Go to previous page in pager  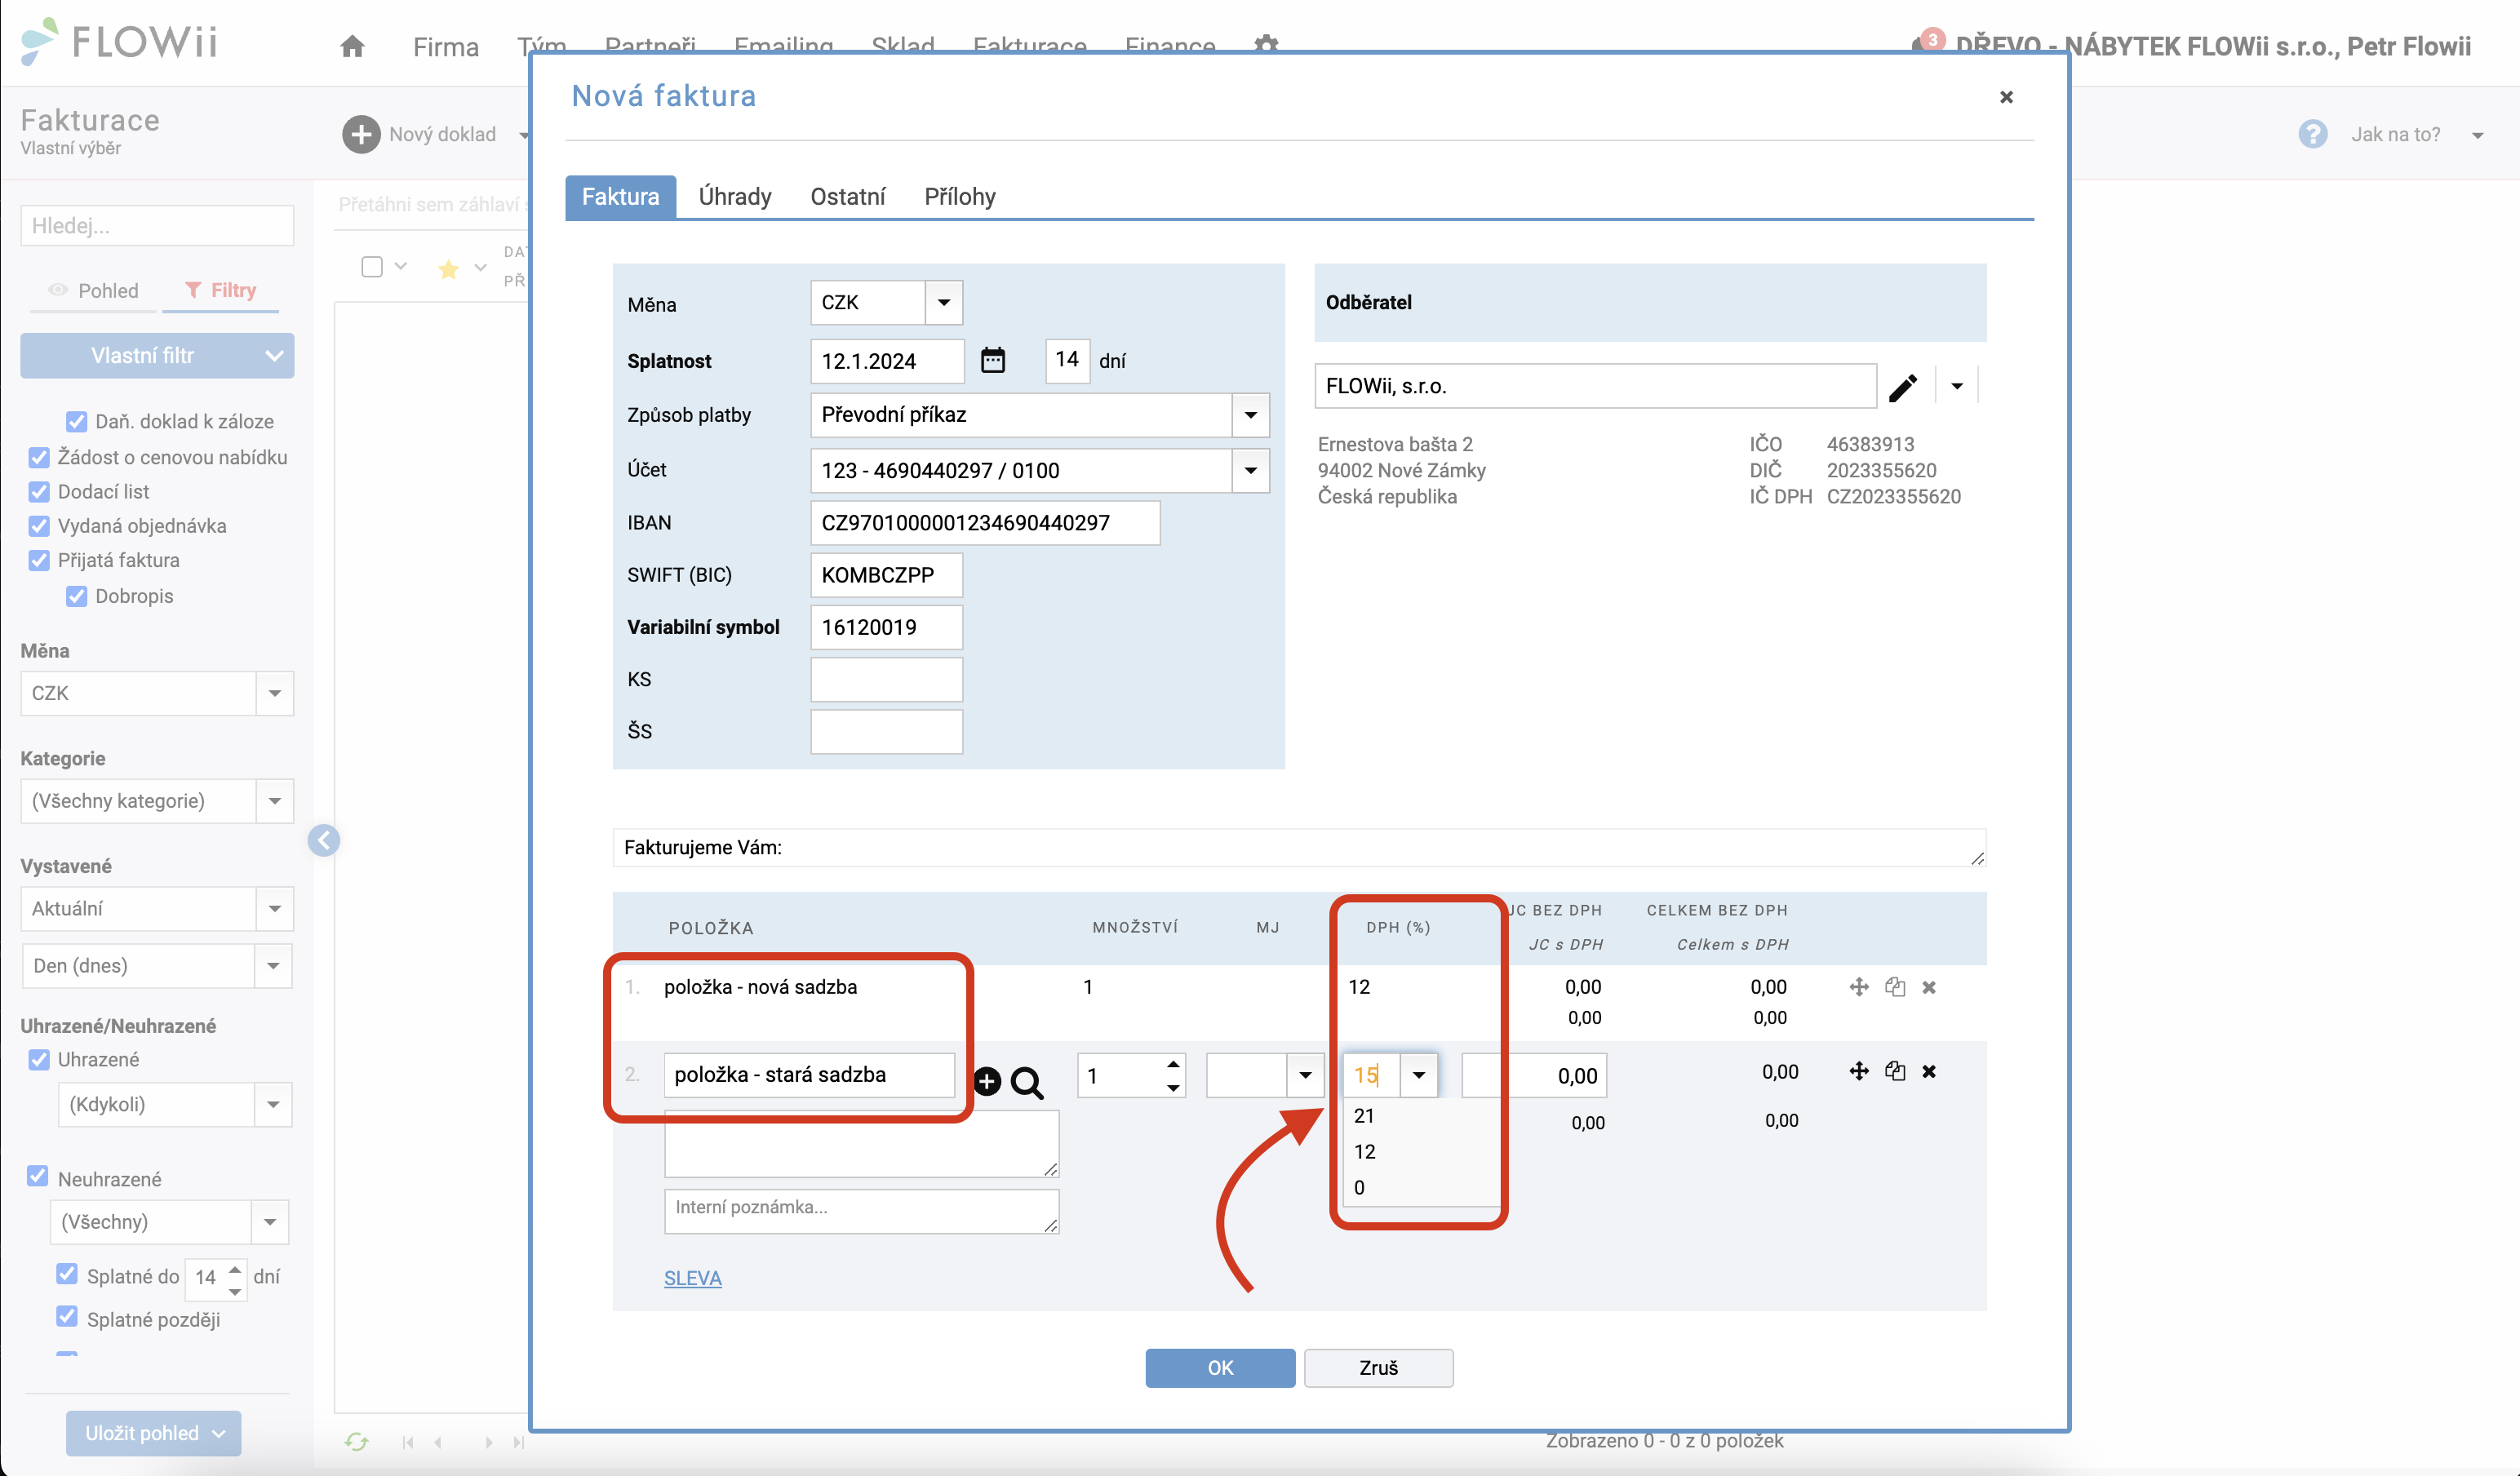(438, 1442)
